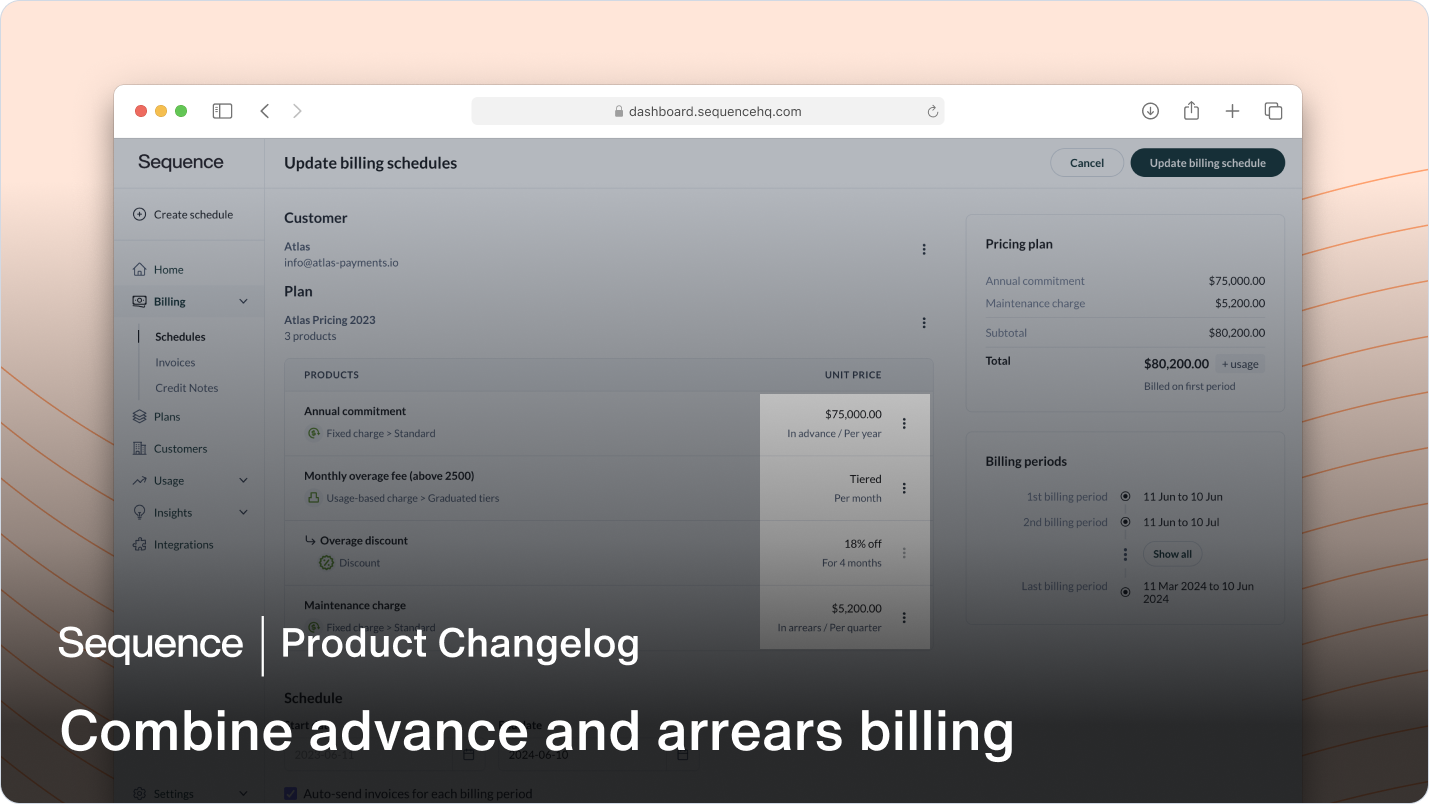This screenshot has width=1429, height=804.
Task: Select the Last billing period radio button
Action: coord(1124,591)
